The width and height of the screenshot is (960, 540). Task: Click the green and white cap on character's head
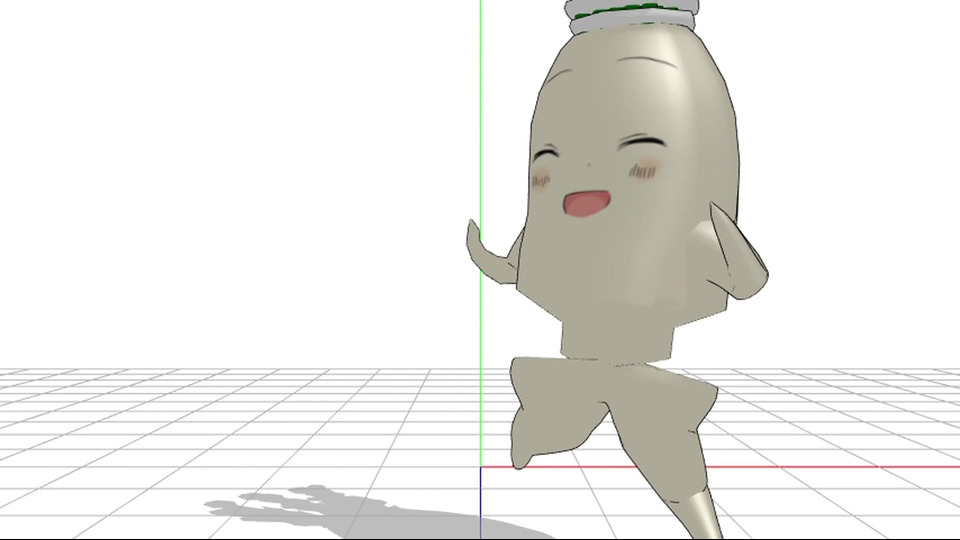tap(634, 16)
